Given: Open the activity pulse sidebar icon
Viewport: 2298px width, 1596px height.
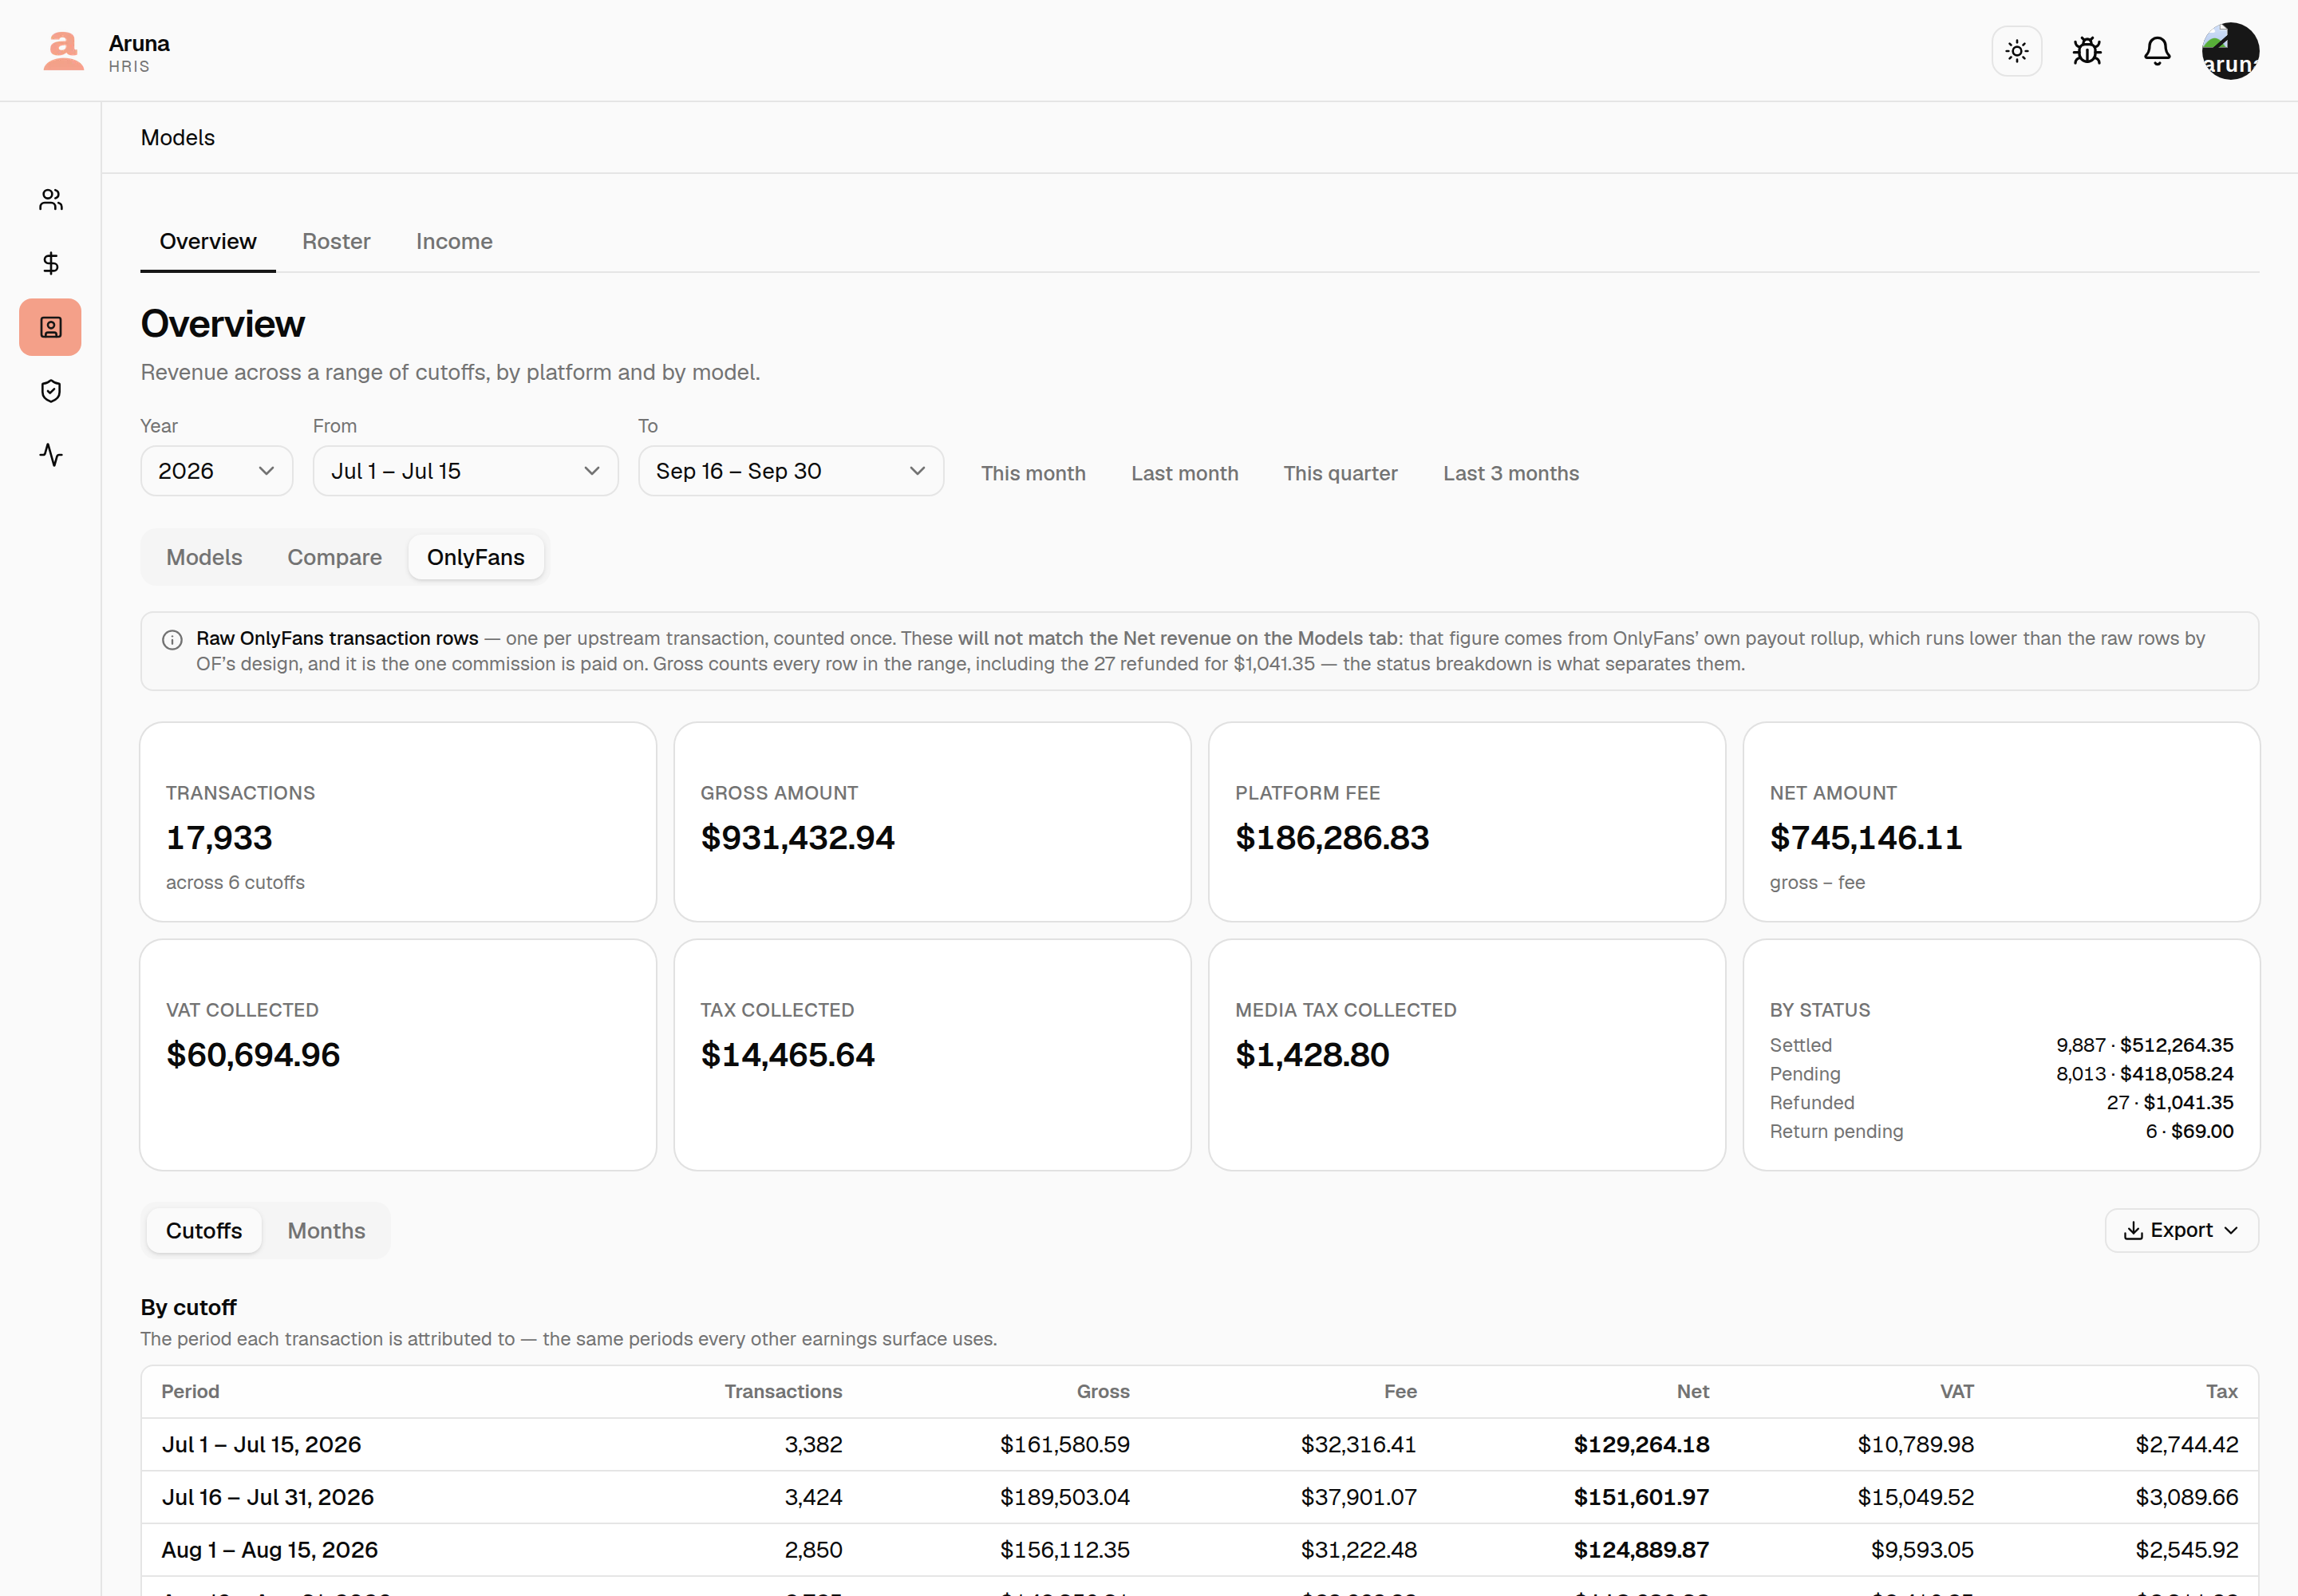Looking at the screenshot, I should [51, 455].
